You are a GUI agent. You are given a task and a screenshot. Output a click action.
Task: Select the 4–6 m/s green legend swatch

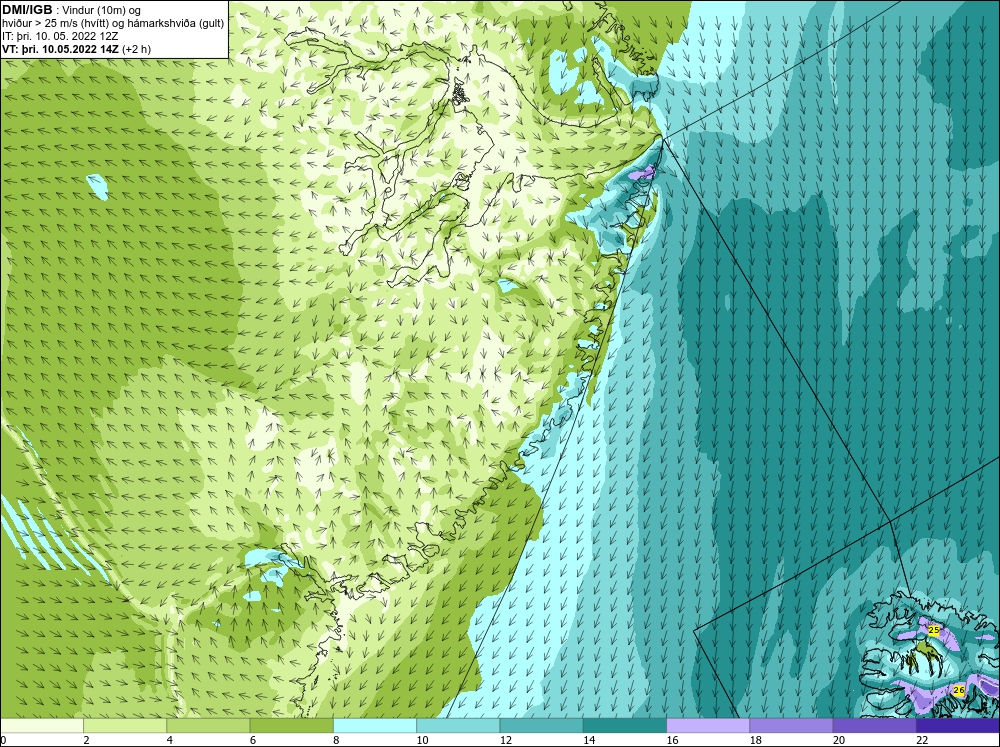click(x=208, y=726)
